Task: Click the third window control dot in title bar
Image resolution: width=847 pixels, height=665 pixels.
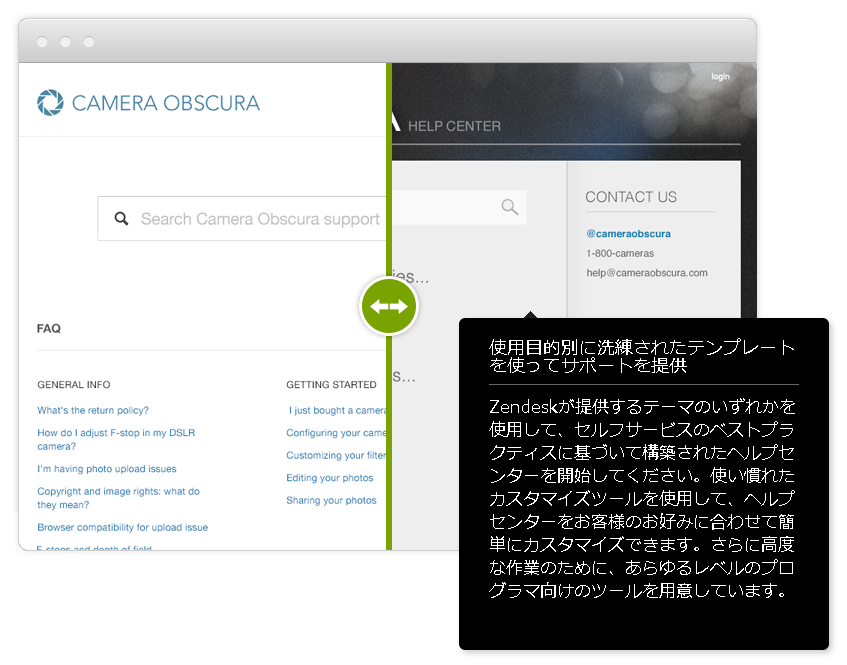Action: click(x=89, y=42)
